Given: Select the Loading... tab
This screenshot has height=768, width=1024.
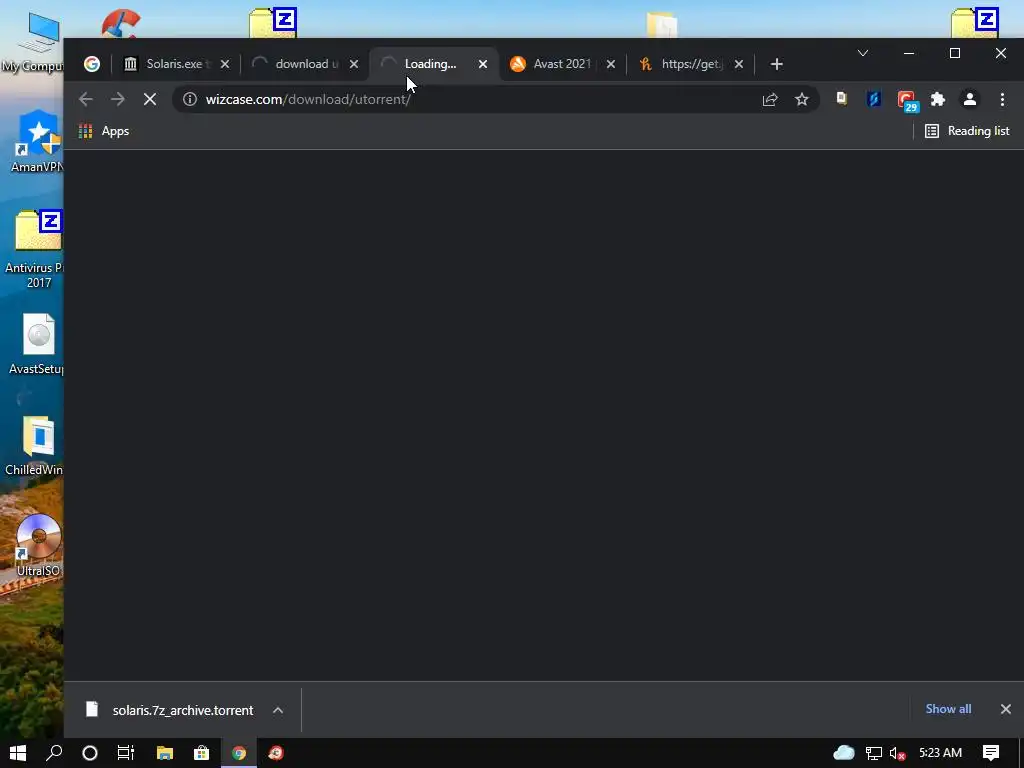Looking at the screenshot, I should click(x=434, y=64).
